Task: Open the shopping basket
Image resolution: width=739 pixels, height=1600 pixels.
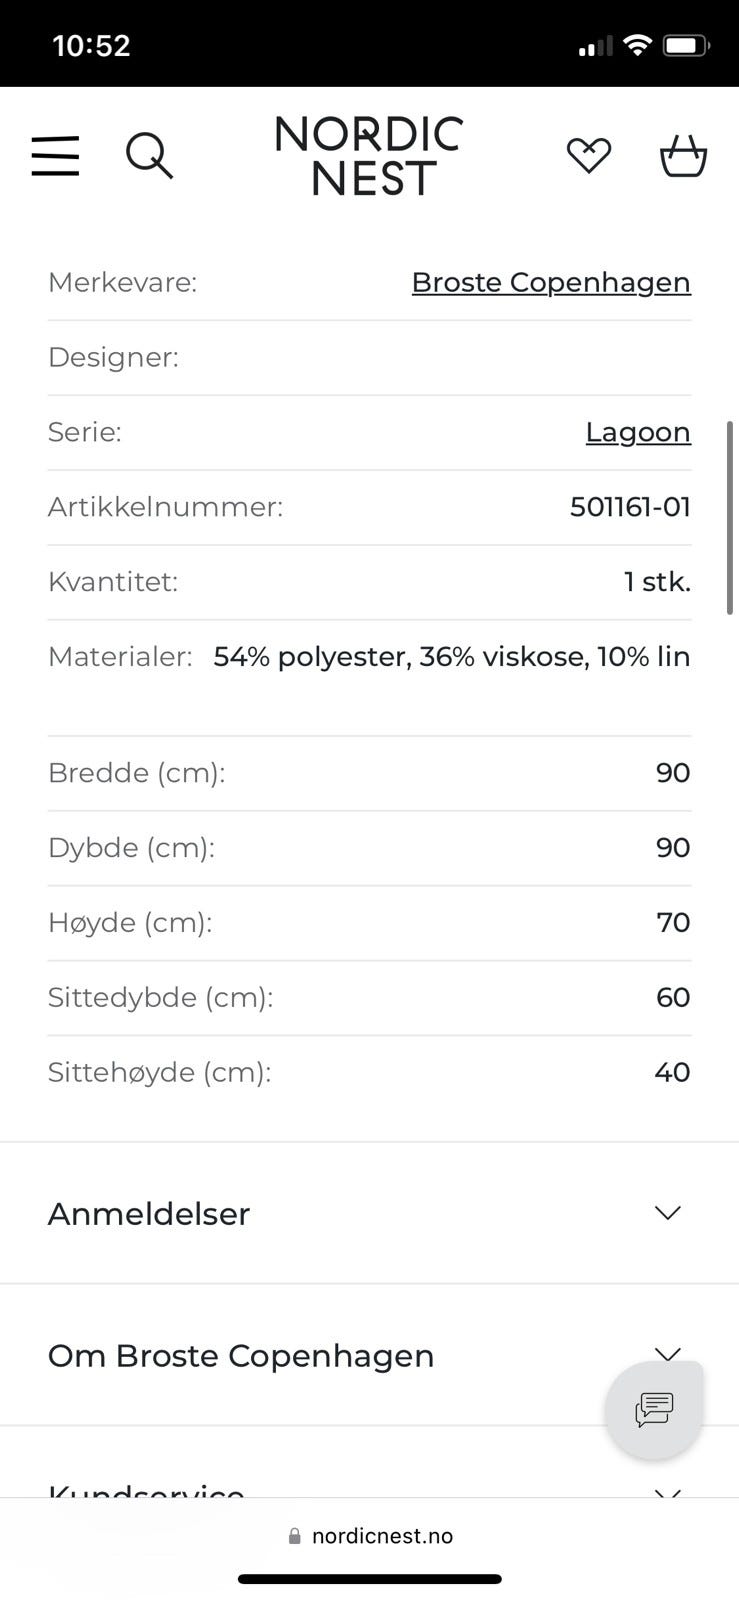Action: click(683, 156)
